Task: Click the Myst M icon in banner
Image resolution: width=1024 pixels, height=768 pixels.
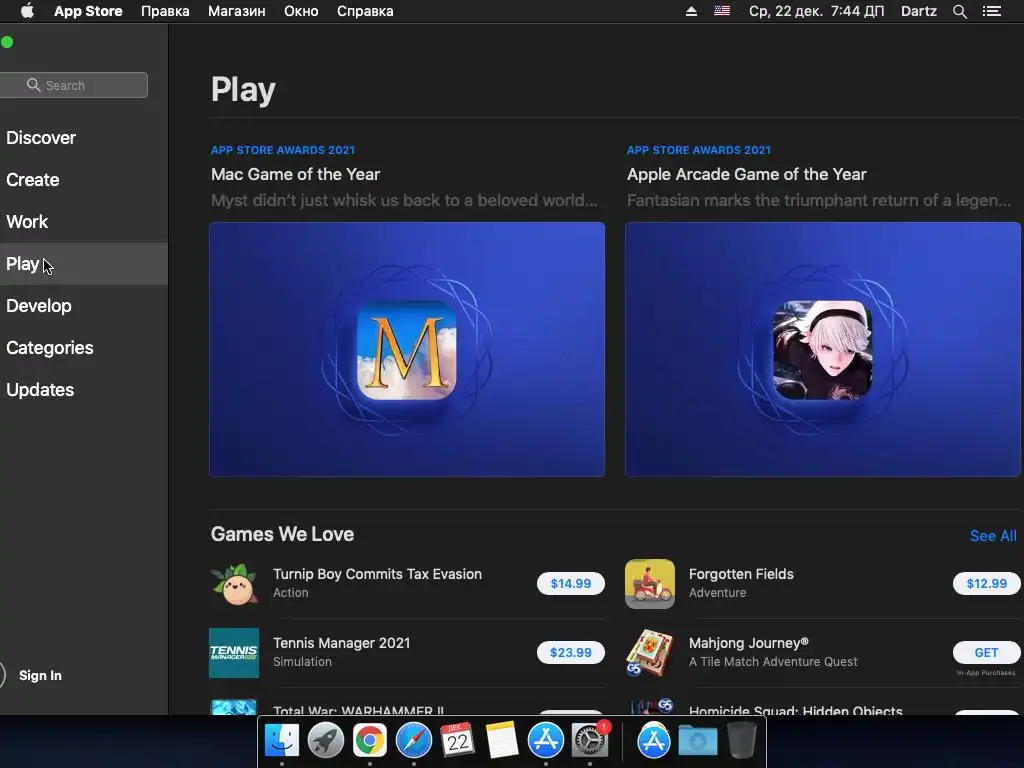Action: click(x=407, y=350)
